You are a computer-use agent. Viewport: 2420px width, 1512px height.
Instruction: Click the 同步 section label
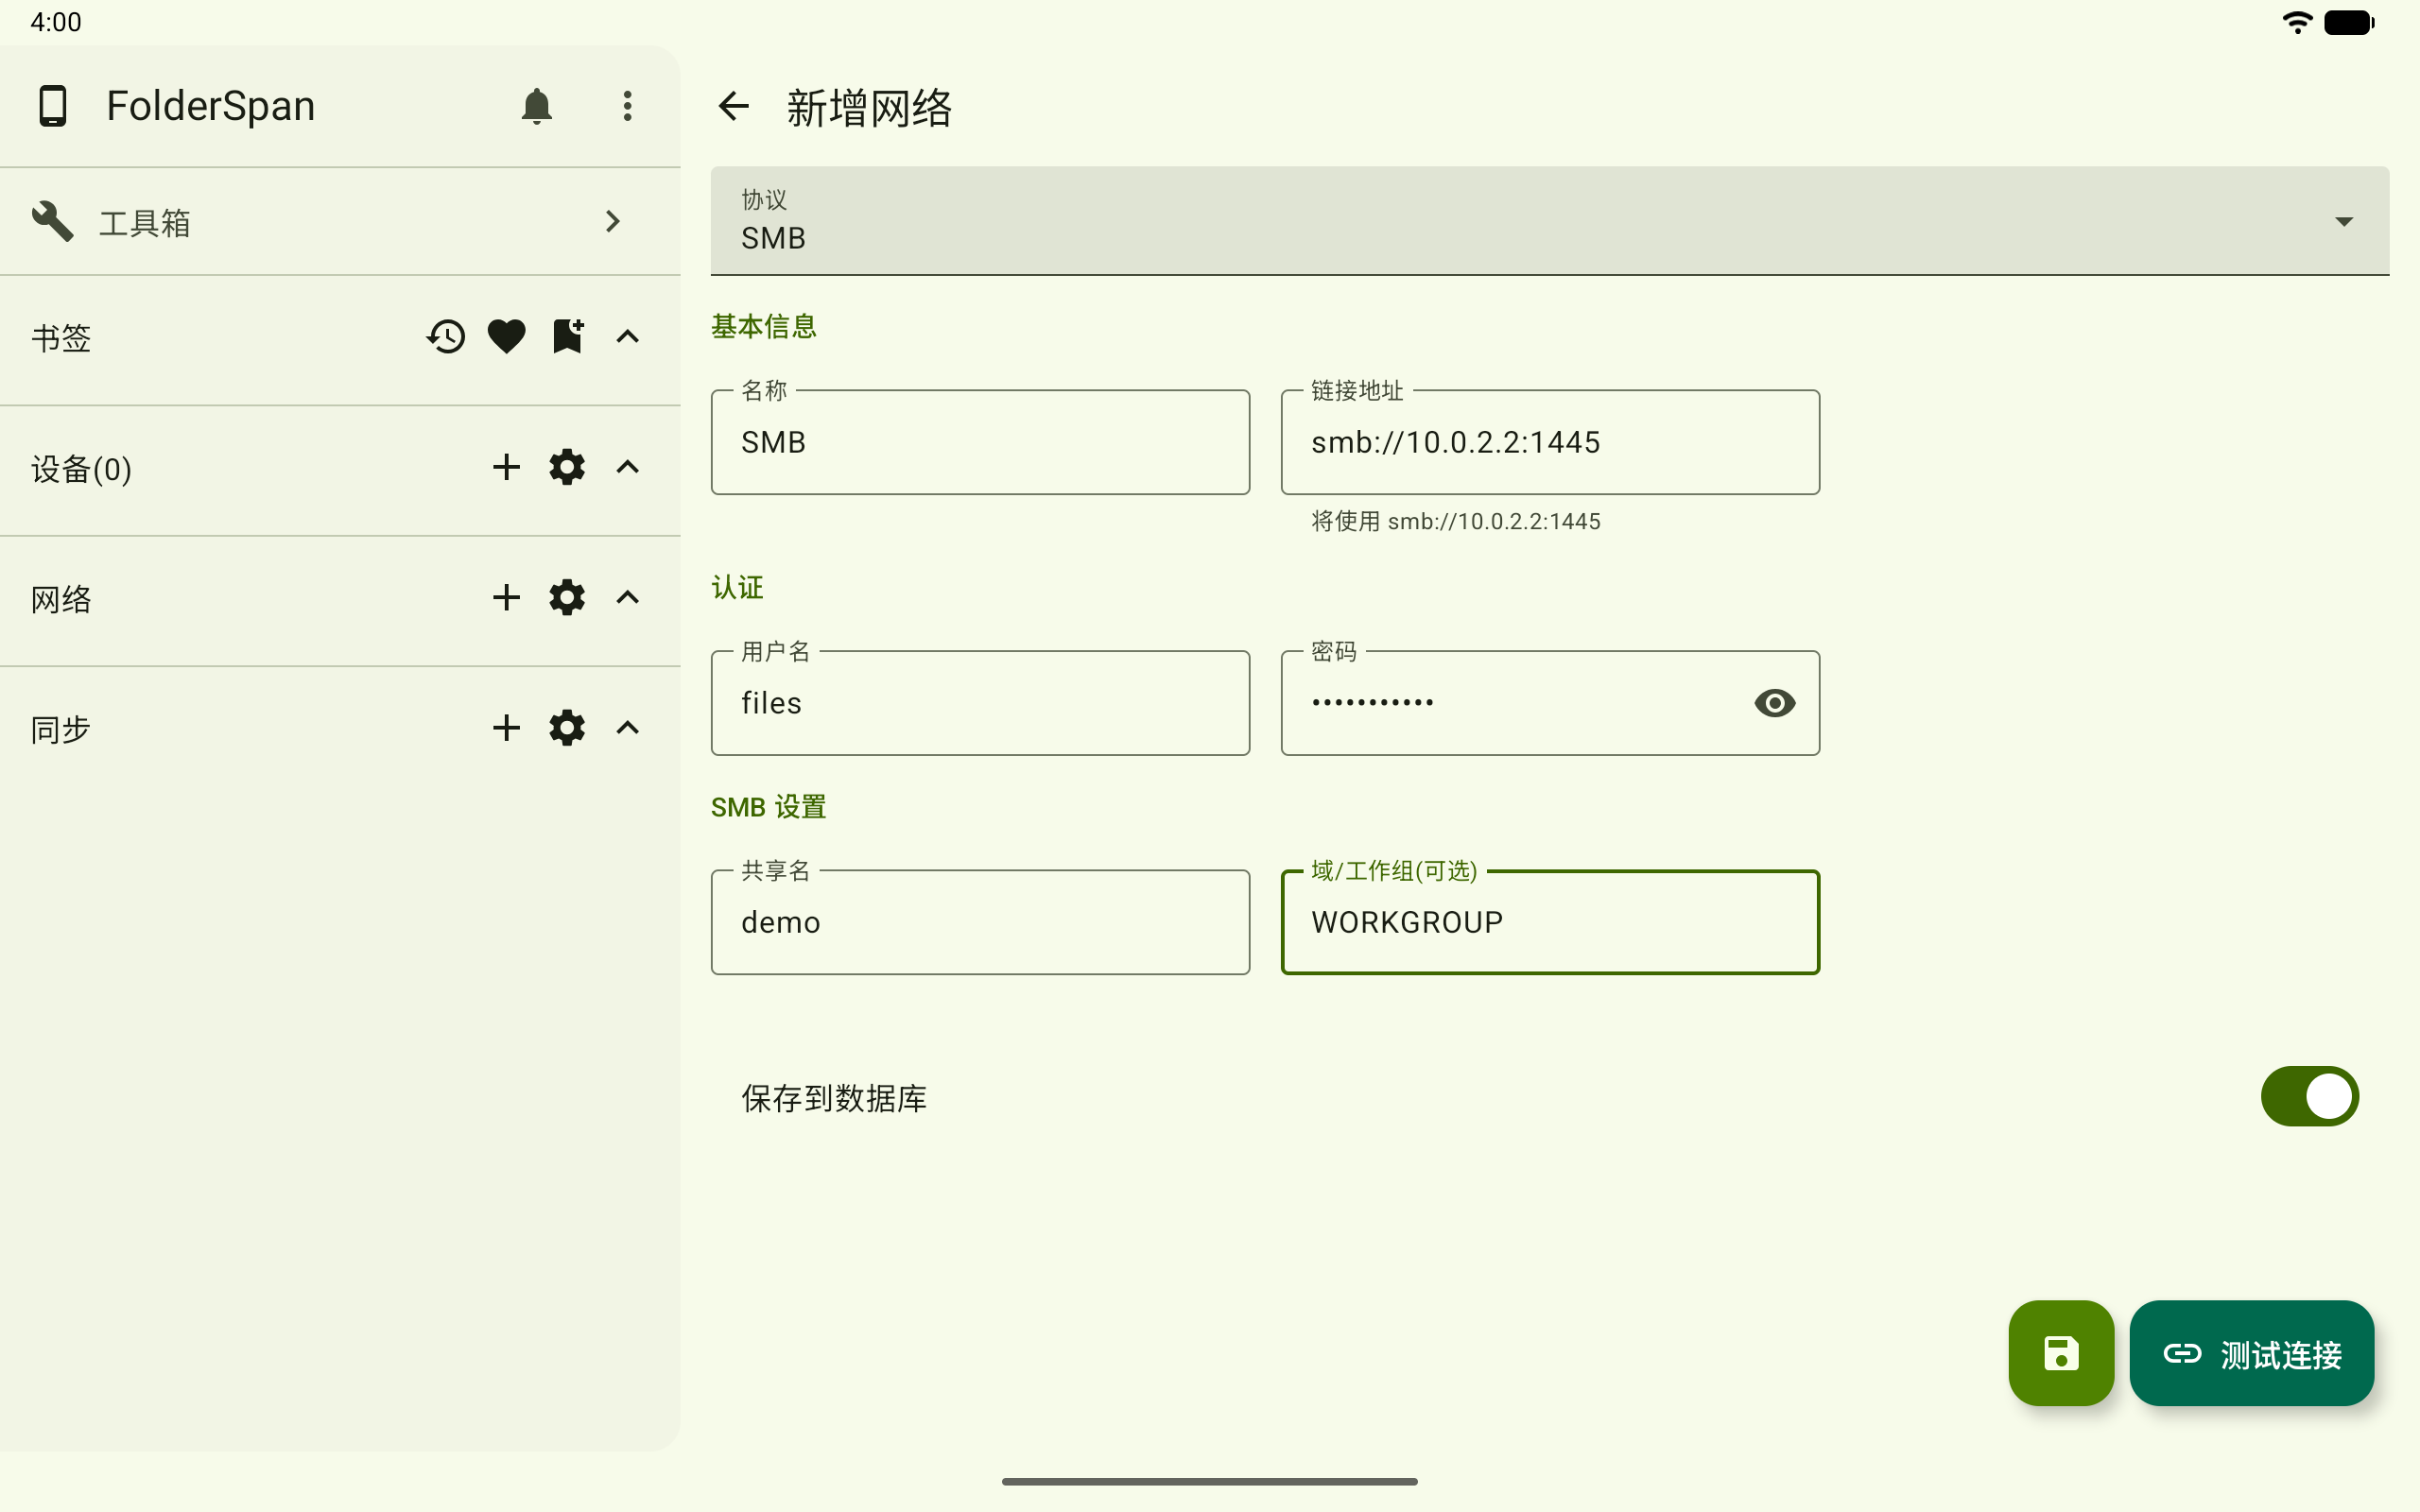tap(61, 729)
